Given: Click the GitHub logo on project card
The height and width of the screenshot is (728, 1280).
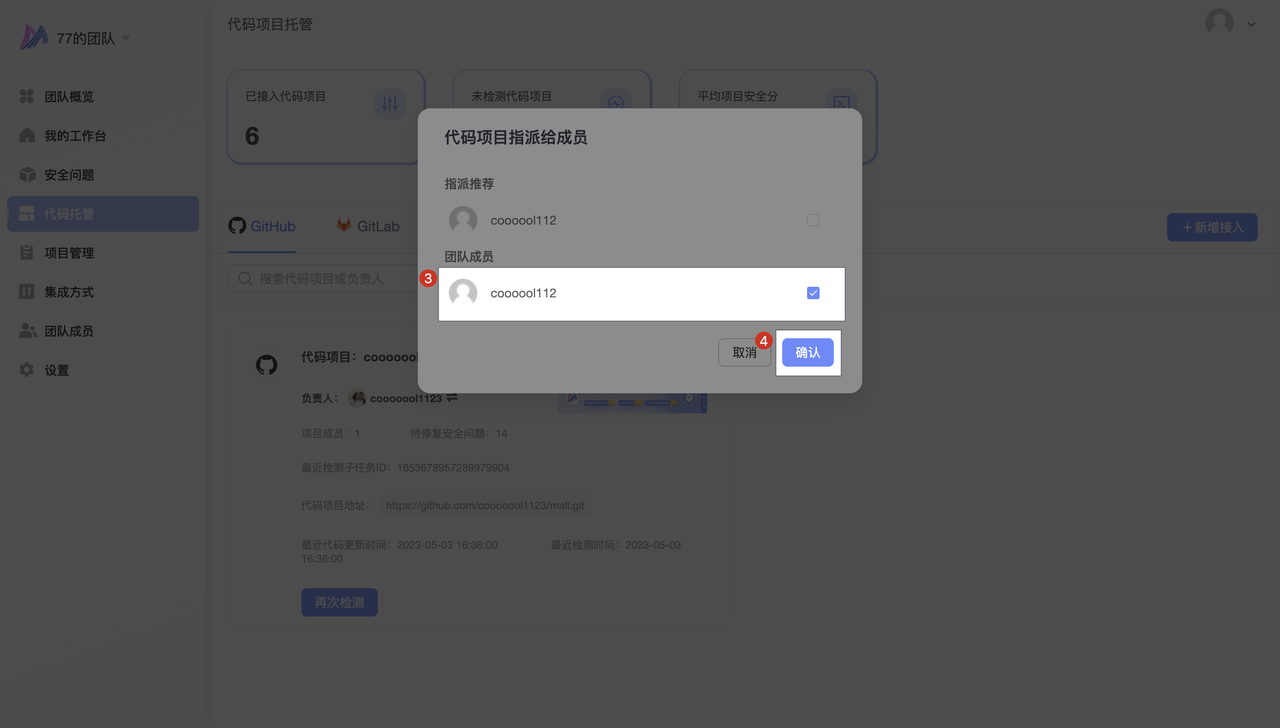Looking at the screenshot, I should (x=267, y=365).
